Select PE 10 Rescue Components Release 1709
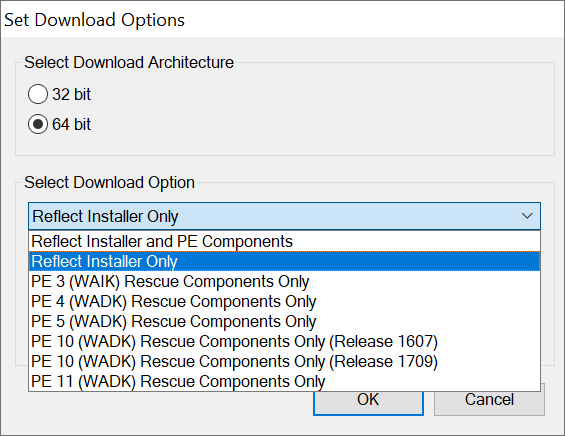 [284, 361]
